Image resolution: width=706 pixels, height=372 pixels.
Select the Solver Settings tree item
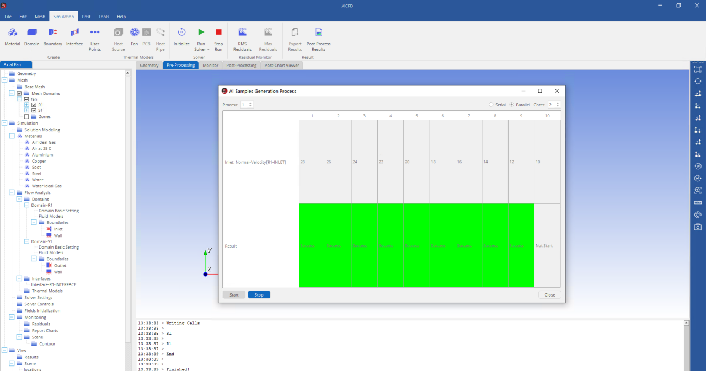pyautogui.click(x=38, y=298)
